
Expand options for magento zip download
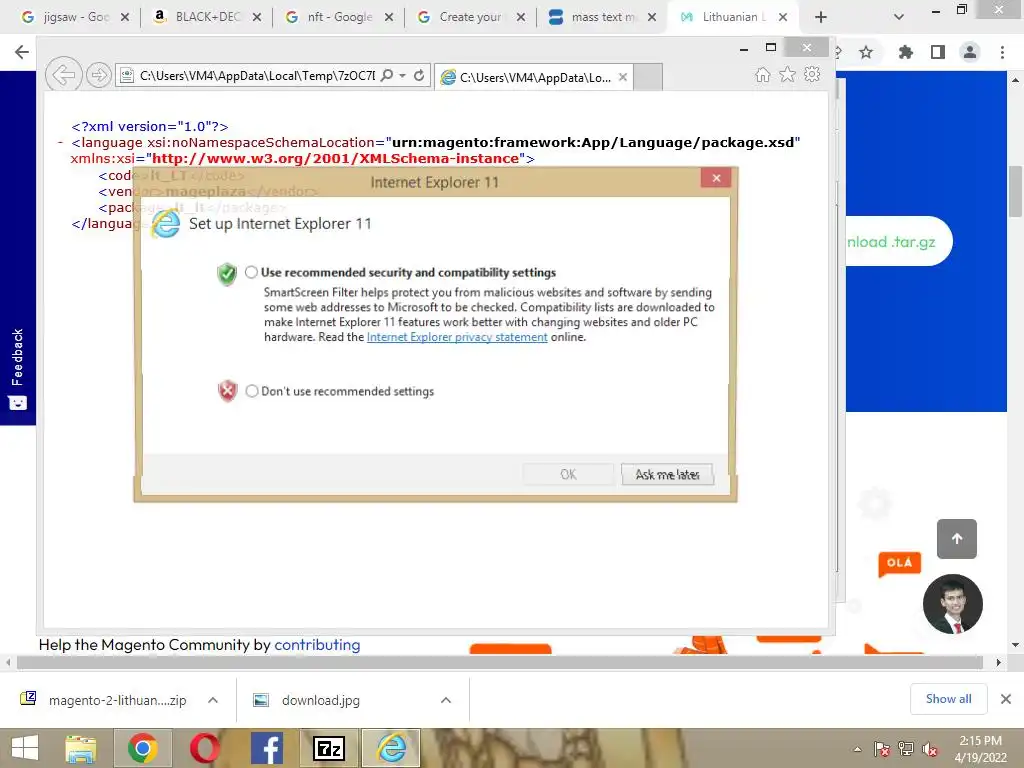213,700
